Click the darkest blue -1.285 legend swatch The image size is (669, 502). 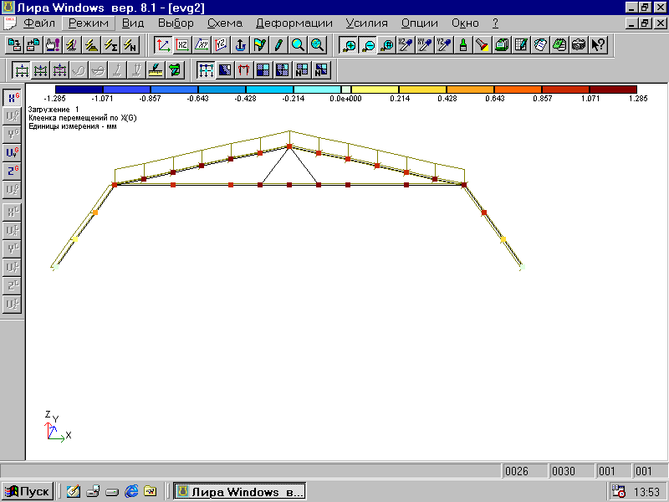pos(79,90)
